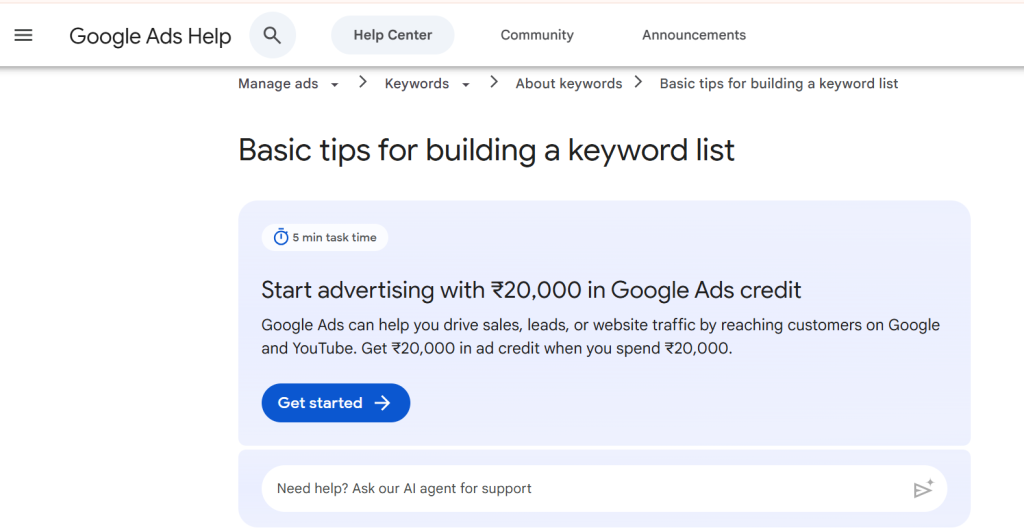Click the search magnifier icon
This screenshot has width=1024, height=532.
[x=272, y=35]
